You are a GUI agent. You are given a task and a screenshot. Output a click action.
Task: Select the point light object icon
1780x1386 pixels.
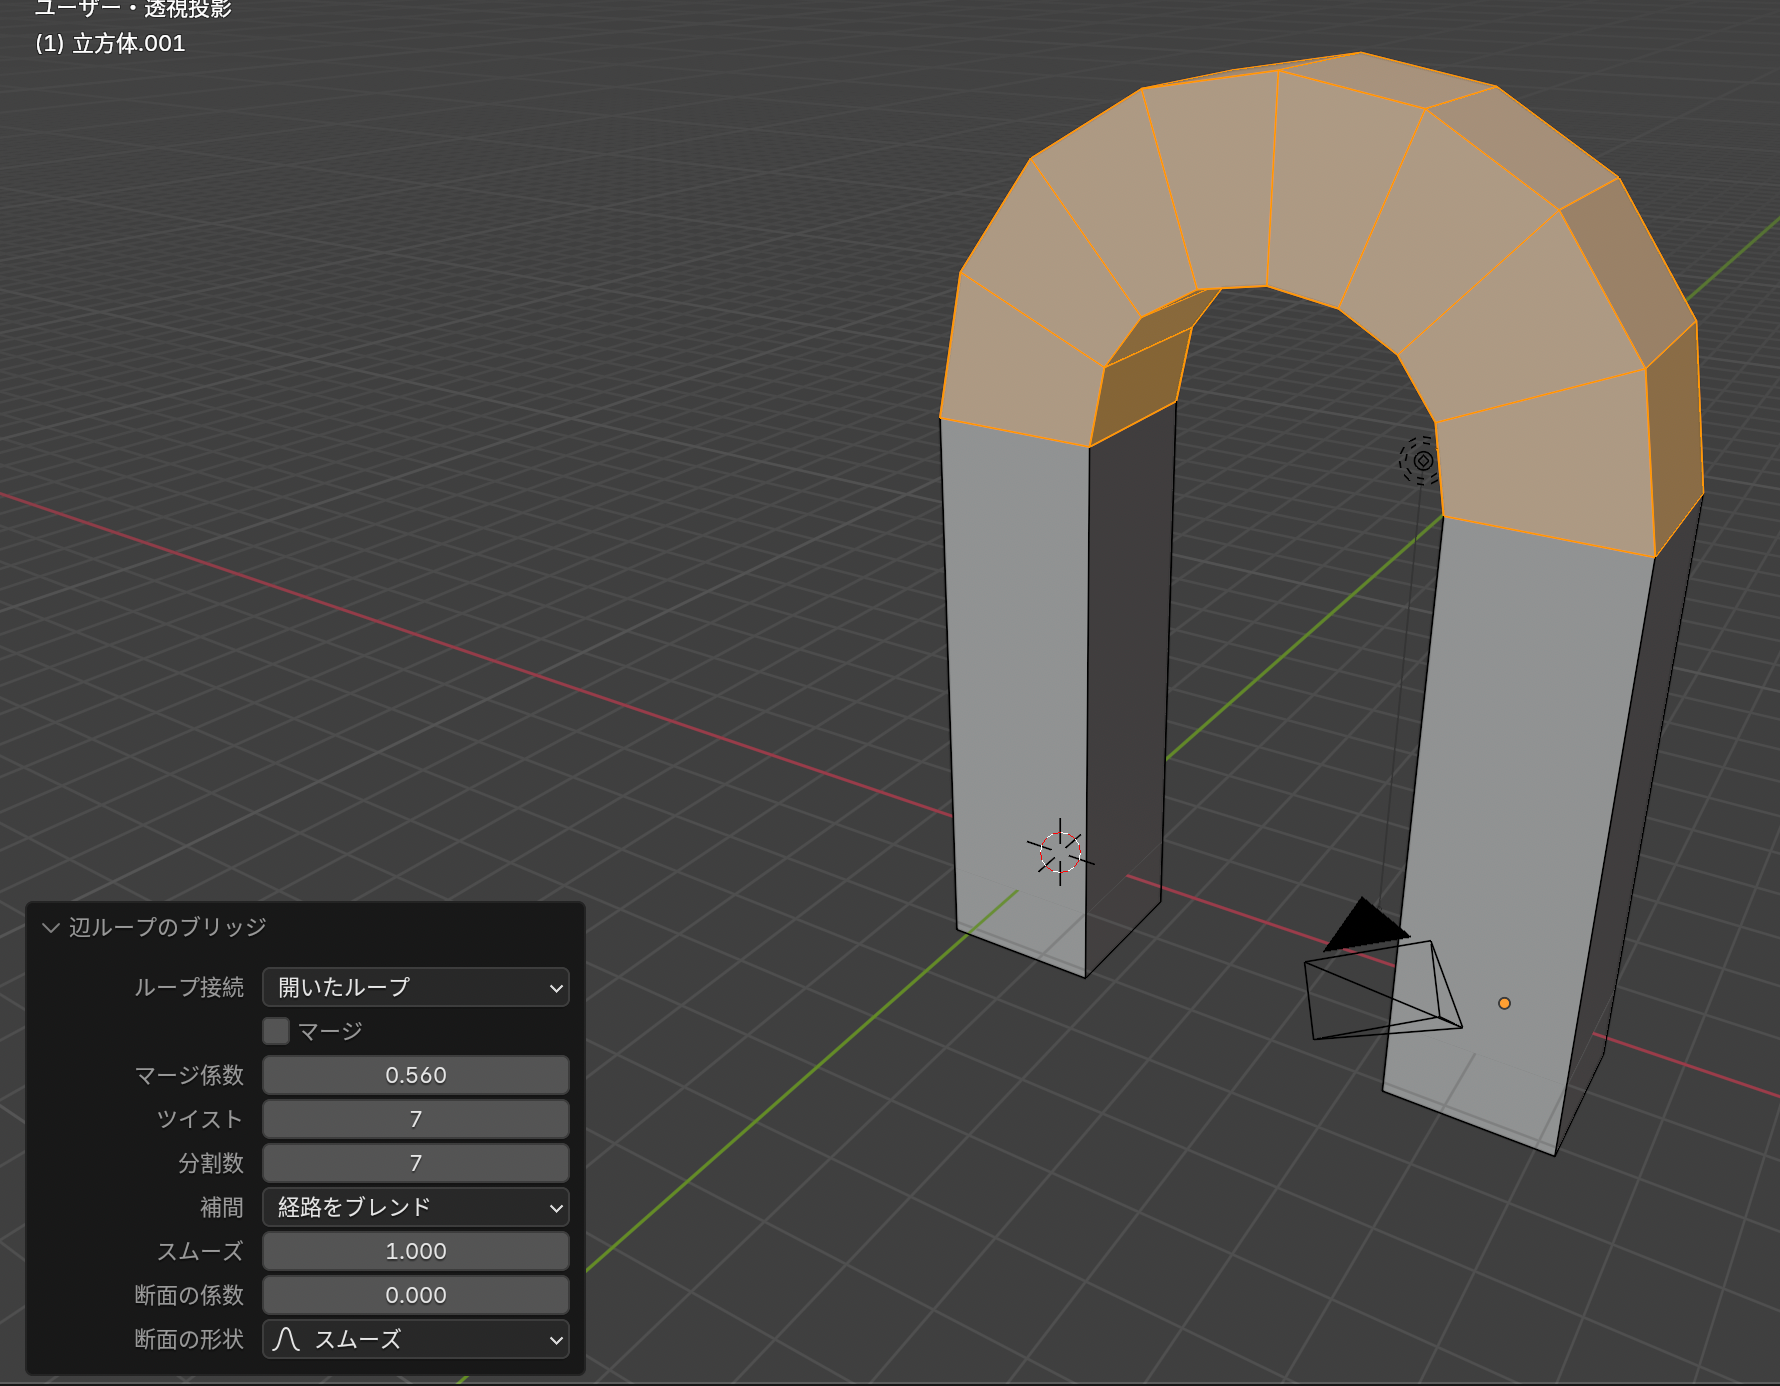tap(1422, 460)
